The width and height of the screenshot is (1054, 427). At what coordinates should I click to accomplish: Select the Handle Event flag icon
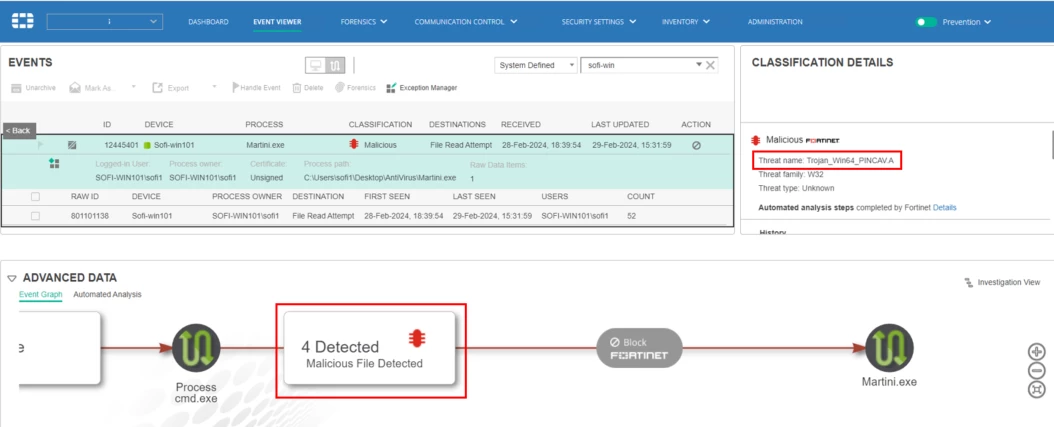[x=236, y=87]
